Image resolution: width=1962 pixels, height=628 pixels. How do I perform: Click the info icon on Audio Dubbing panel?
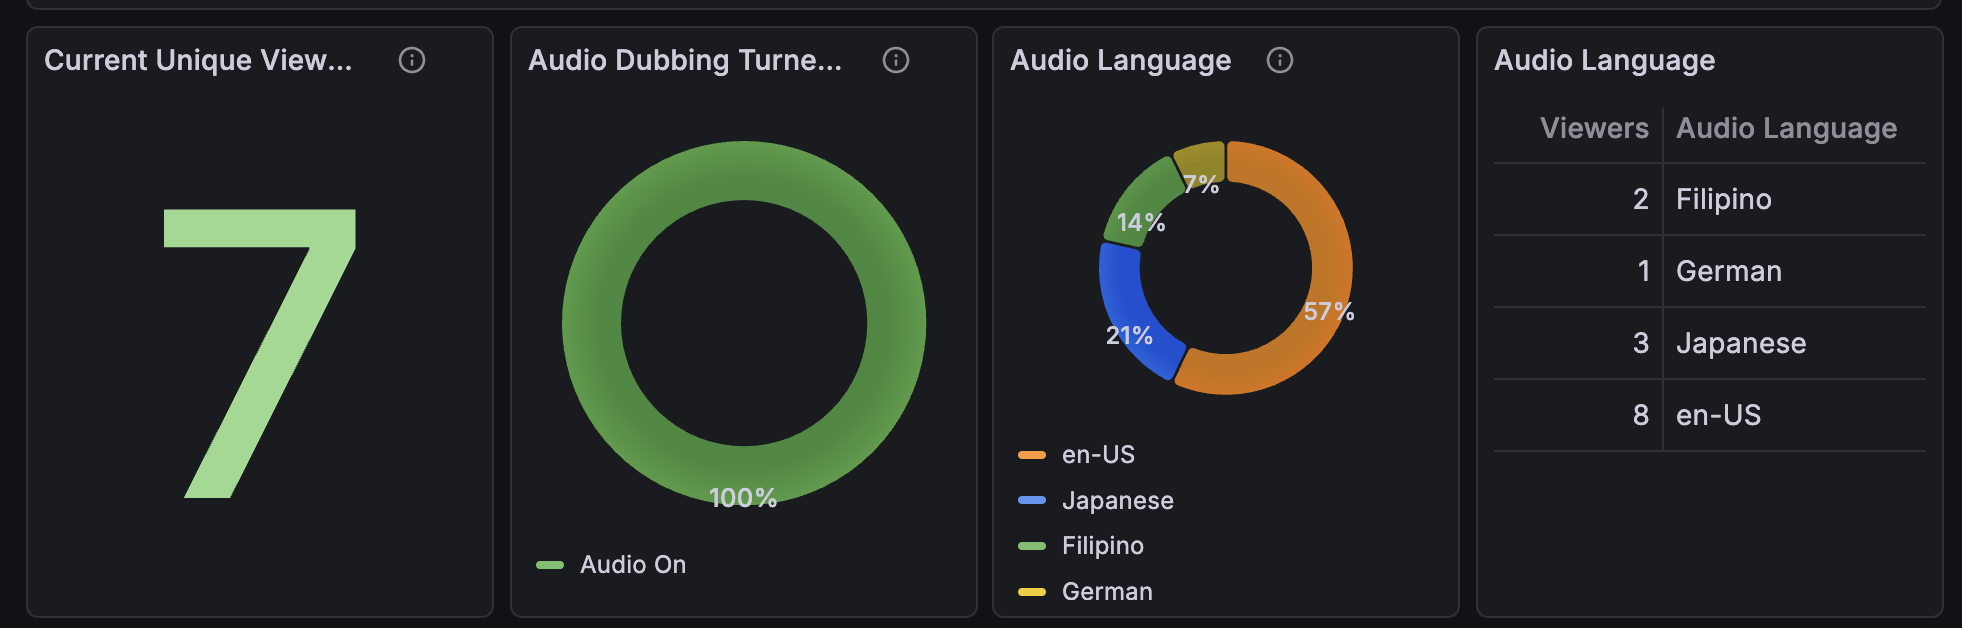tap(896, 60)
